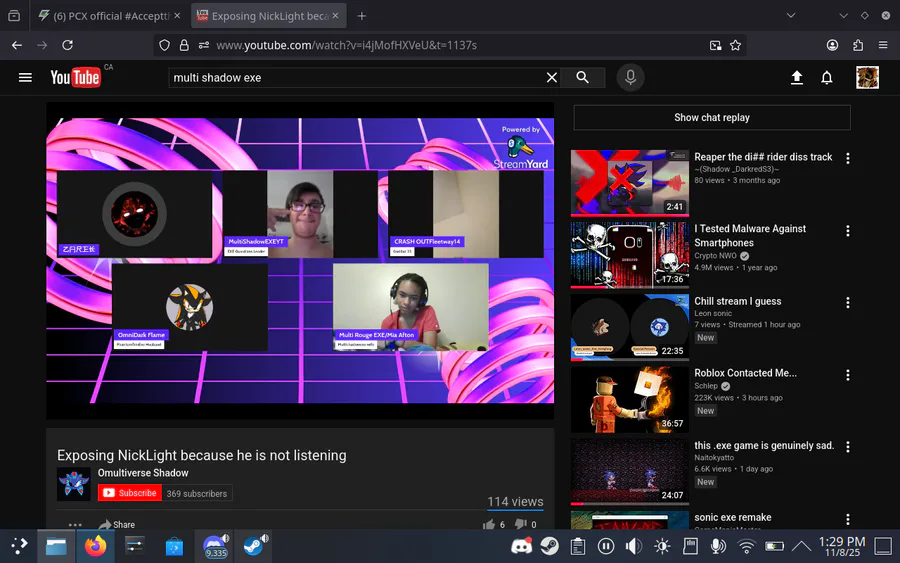This screenshot has height=563, width=900.
Task: Open a new browser tab
Action: pos(362,16)
